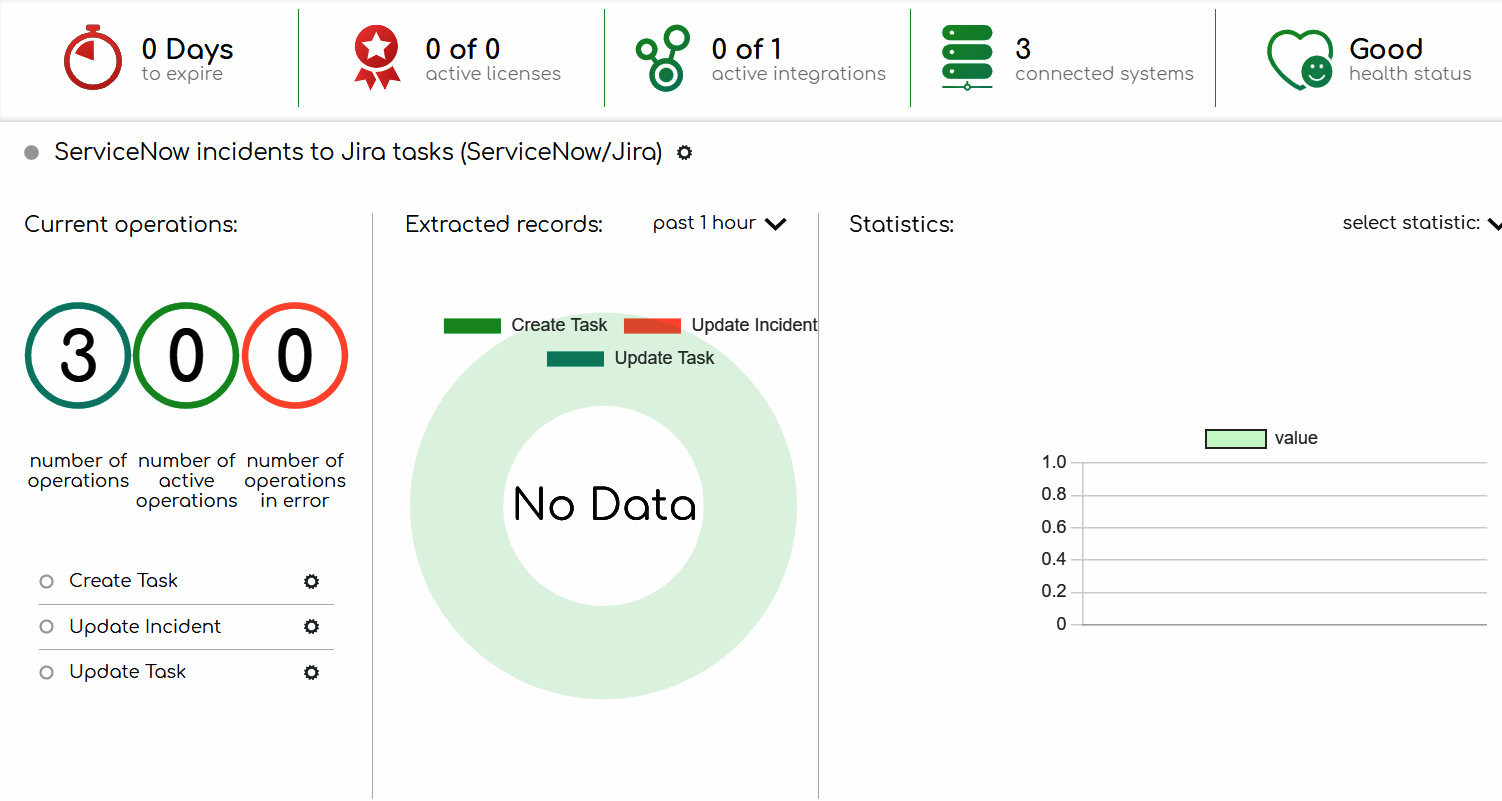Screen dimensions: 1502x801
Task: Open settings gear beside ServiceNow/Jira integration title
Action: pos(685,153)
